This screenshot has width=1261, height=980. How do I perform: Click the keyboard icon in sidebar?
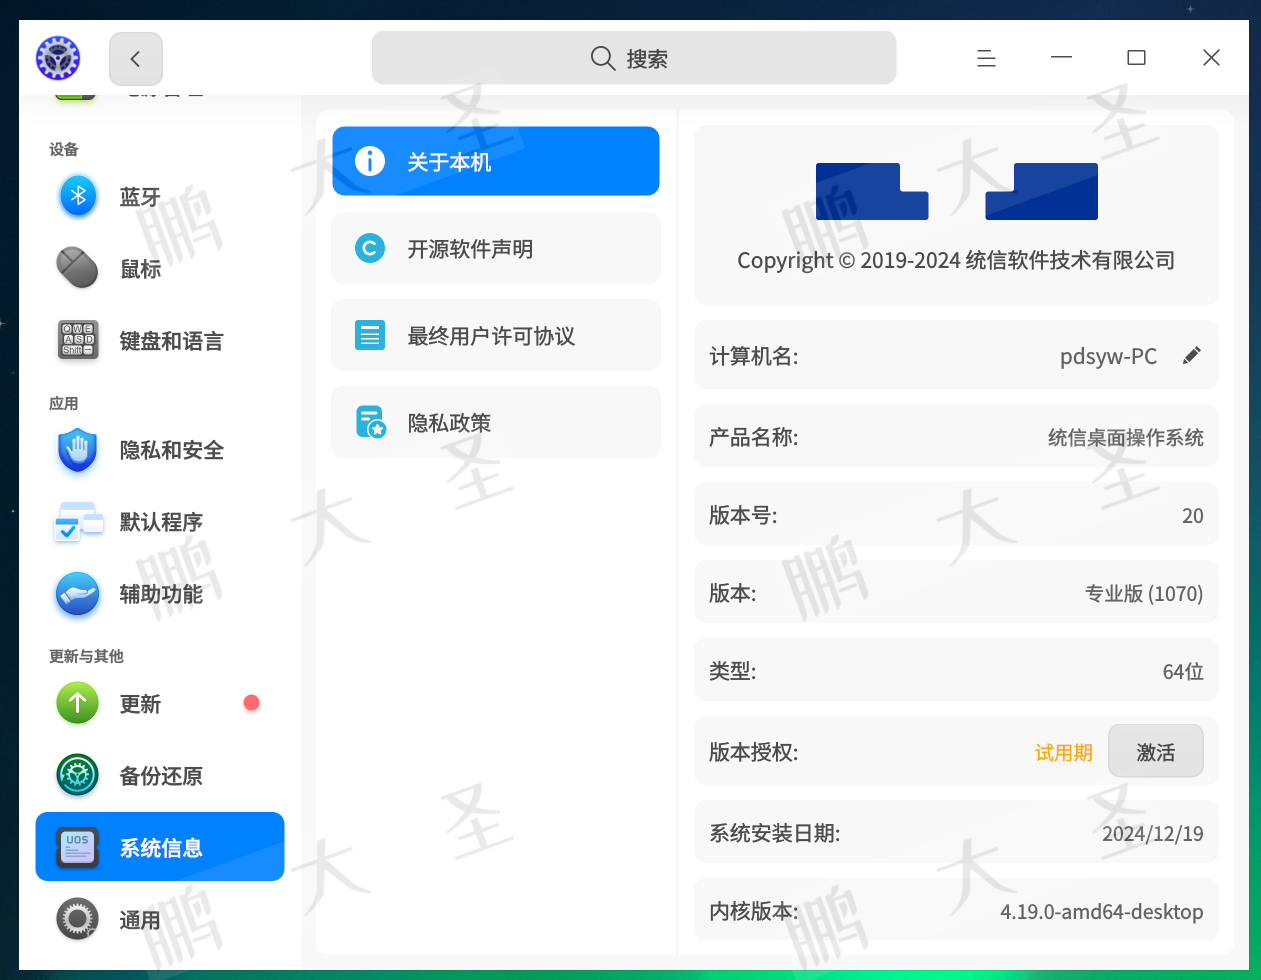78,340
